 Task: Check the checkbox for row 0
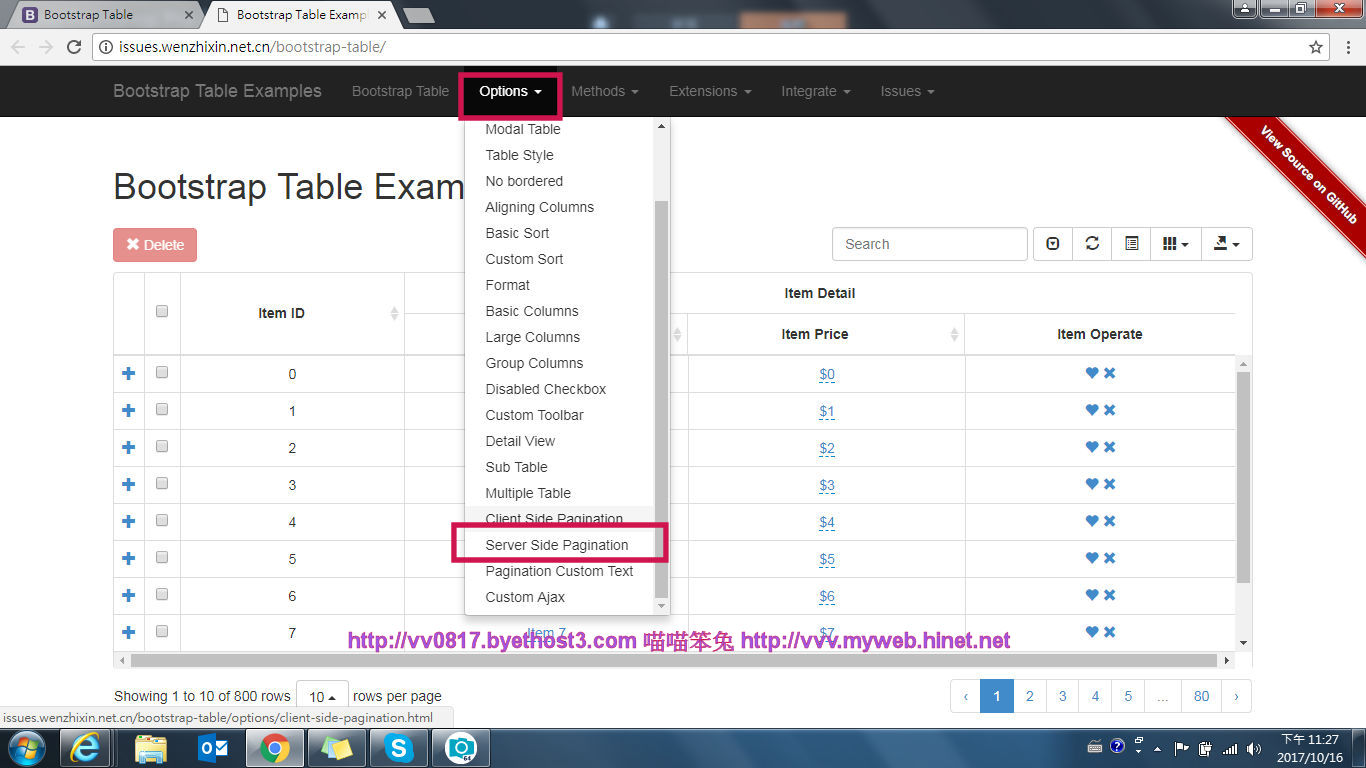(162, 372)
